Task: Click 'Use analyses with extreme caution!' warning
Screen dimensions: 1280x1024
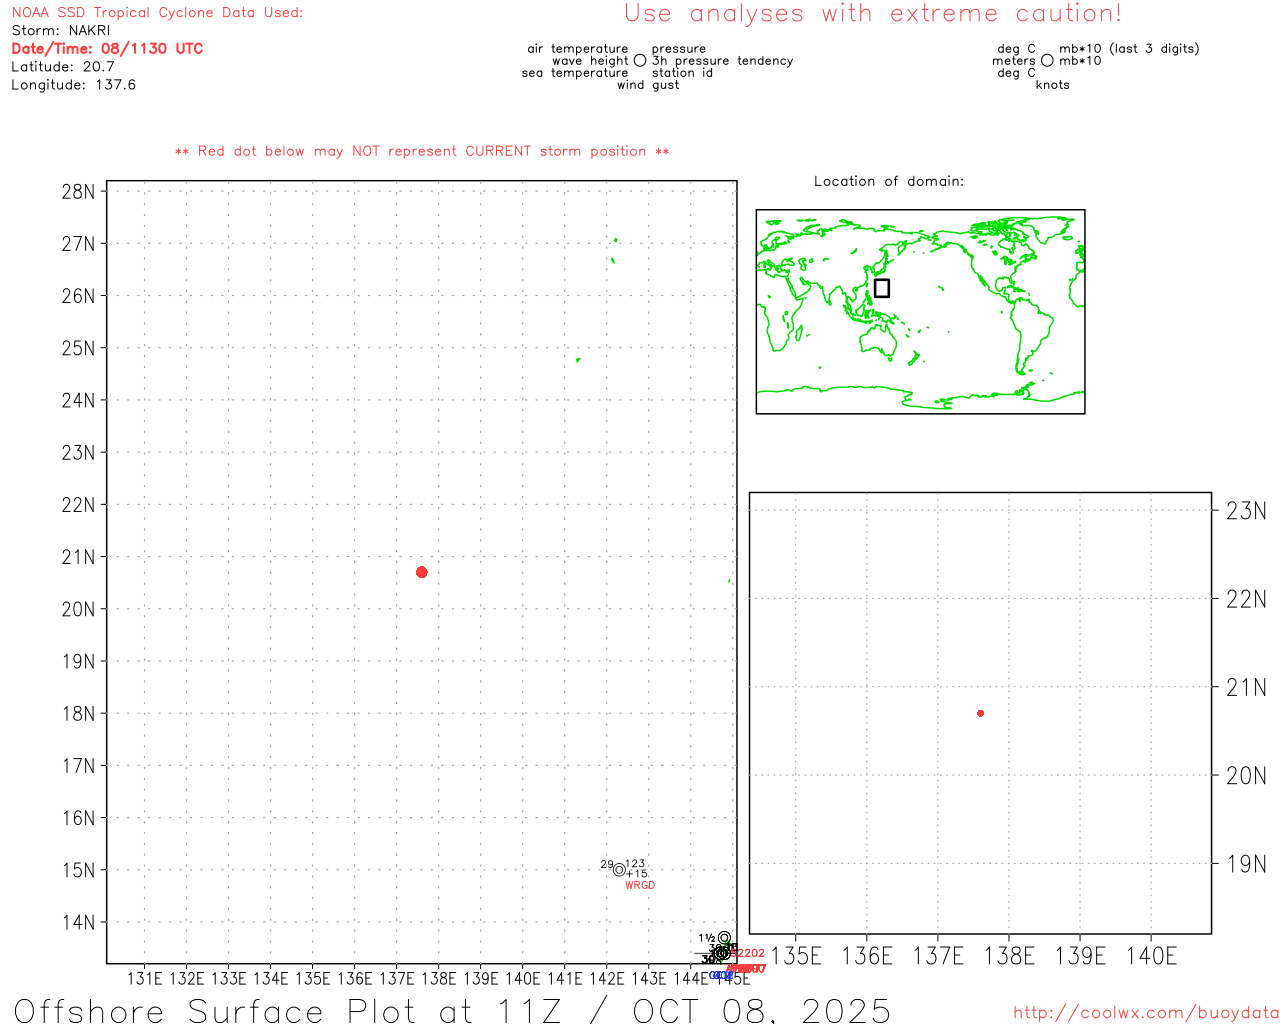Action: 873,14
